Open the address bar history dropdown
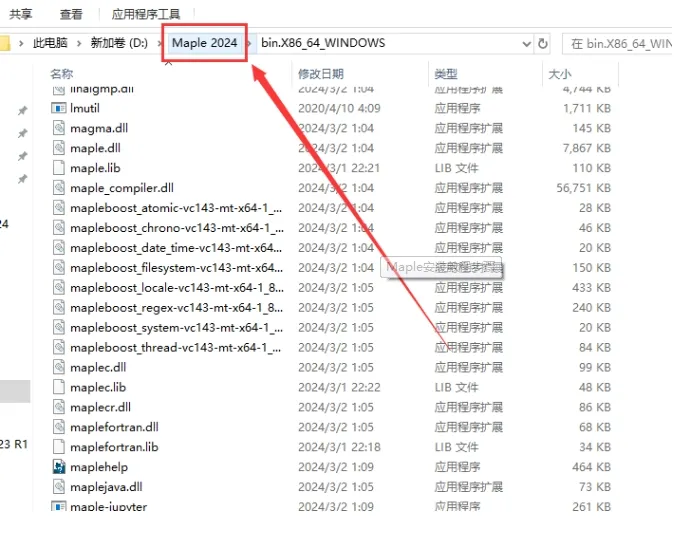The image size is (683, 545). pyautogui.click(x=526, y=44)
